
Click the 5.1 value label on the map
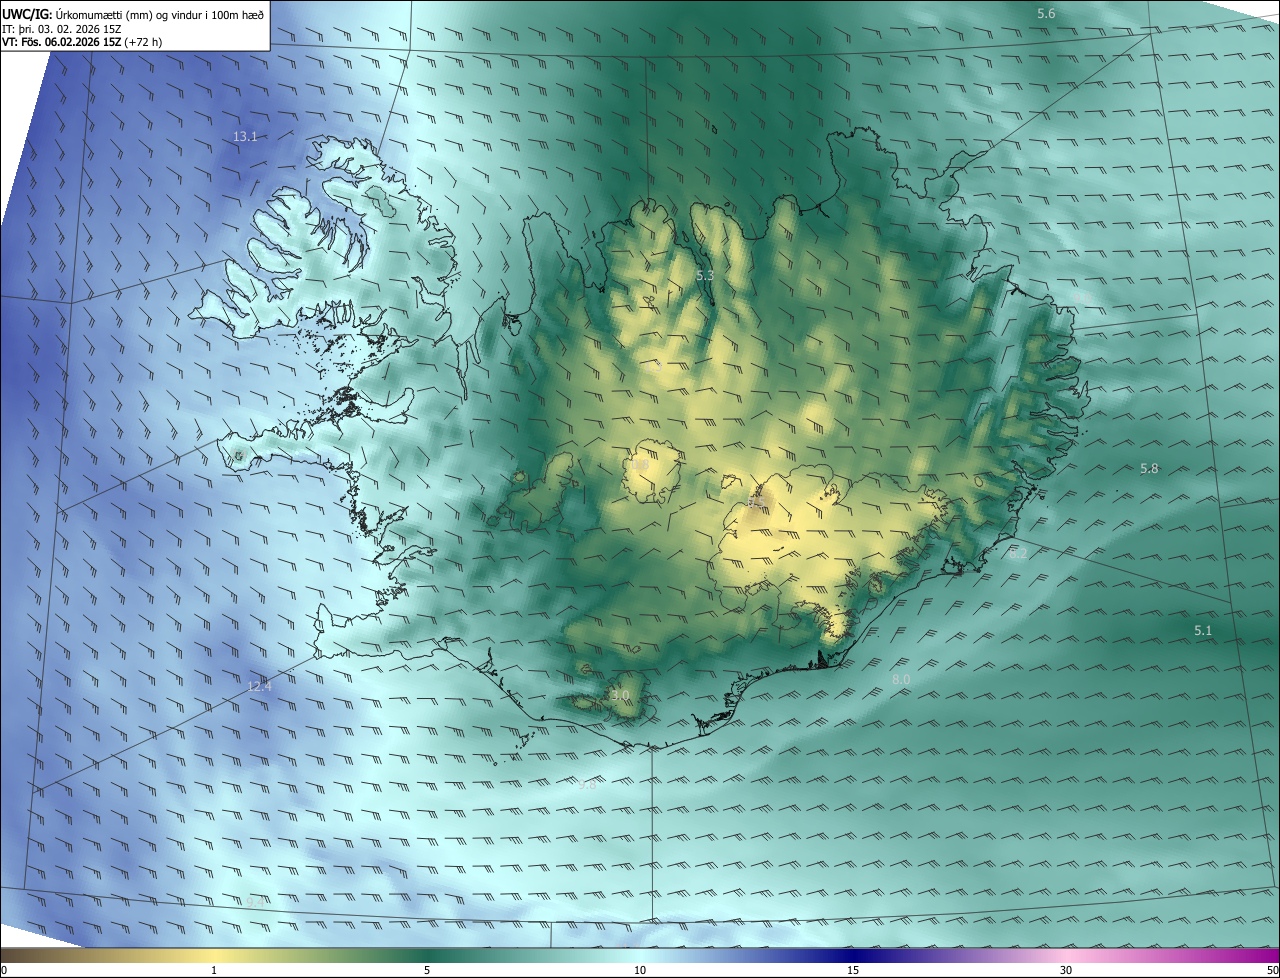[1203, 631]
